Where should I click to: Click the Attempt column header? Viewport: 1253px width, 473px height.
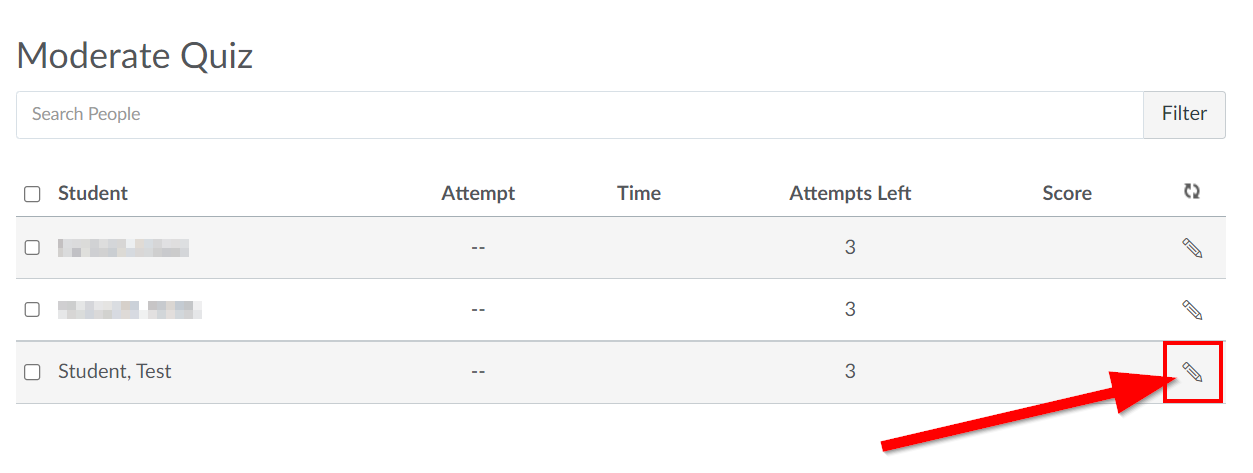(478, 193)
